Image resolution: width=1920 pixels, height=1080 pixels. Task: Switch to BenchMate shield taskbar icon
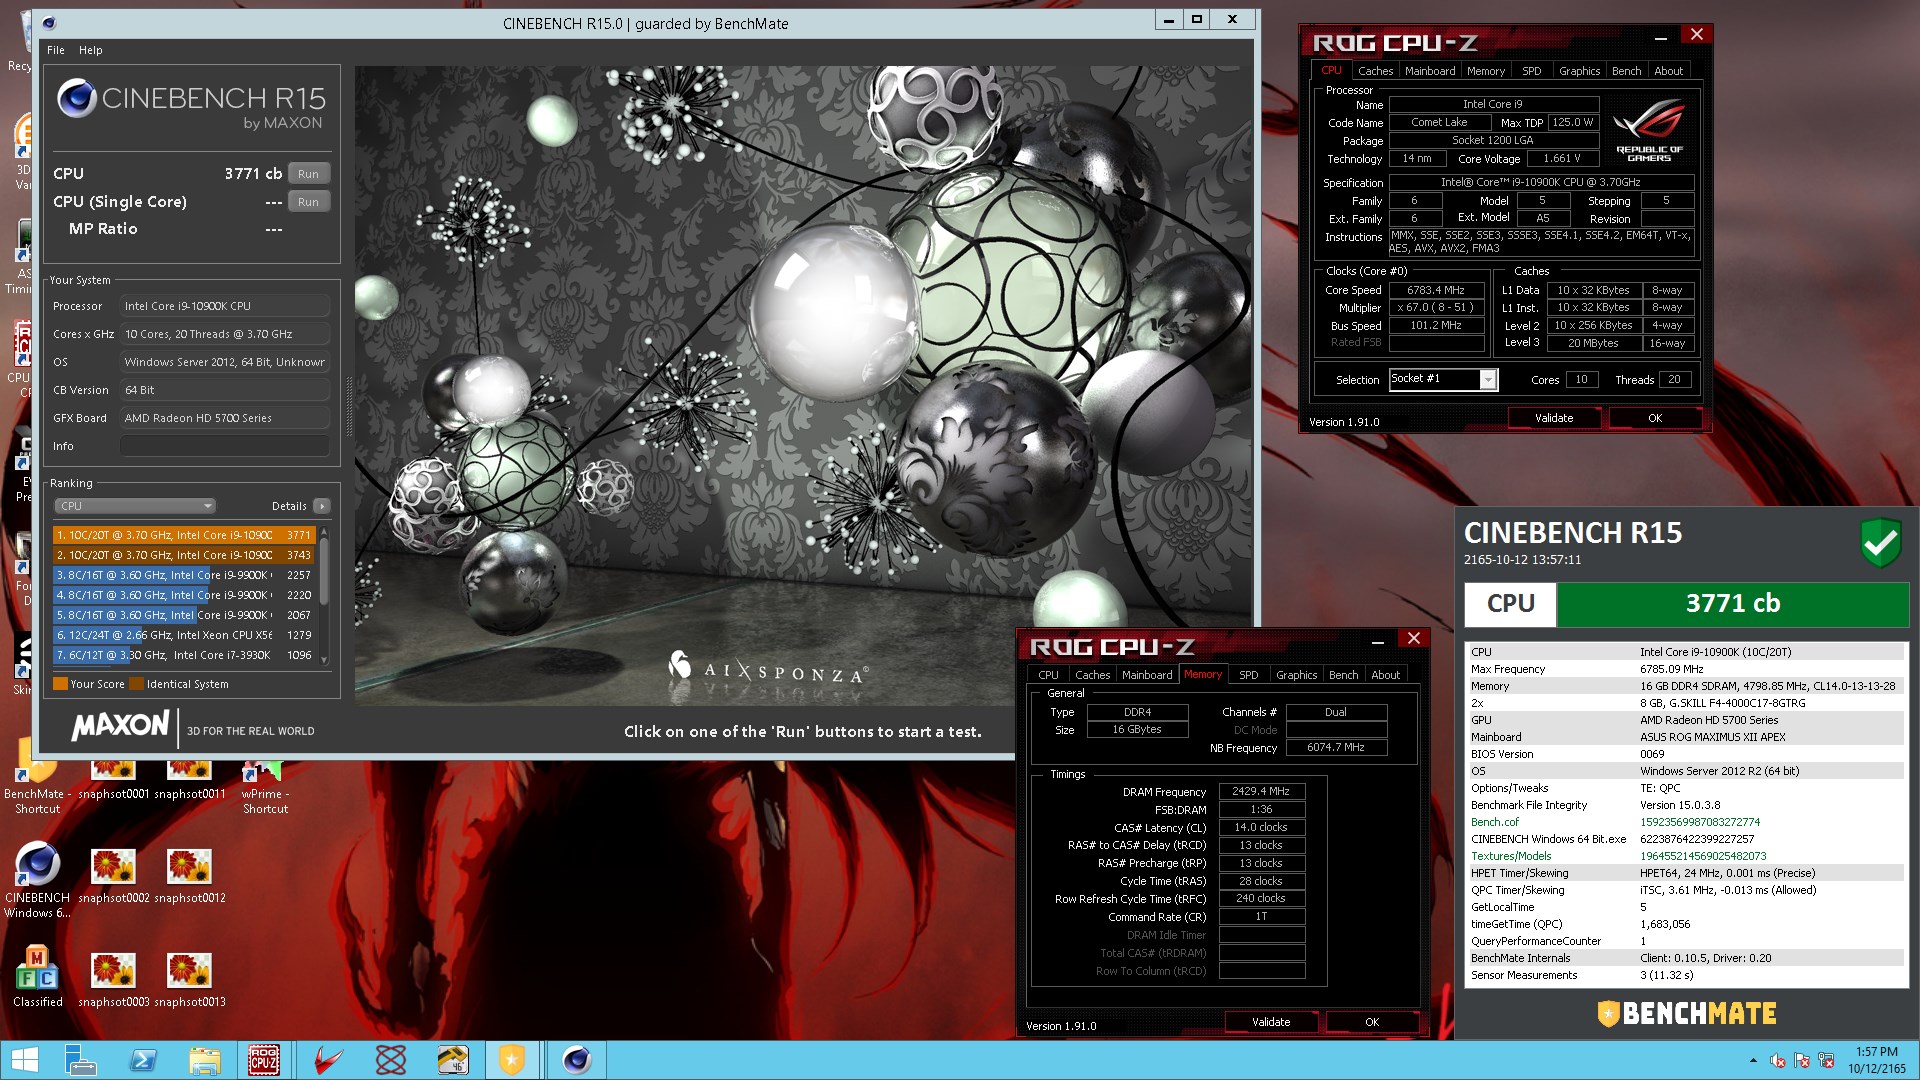[512, 1060]
